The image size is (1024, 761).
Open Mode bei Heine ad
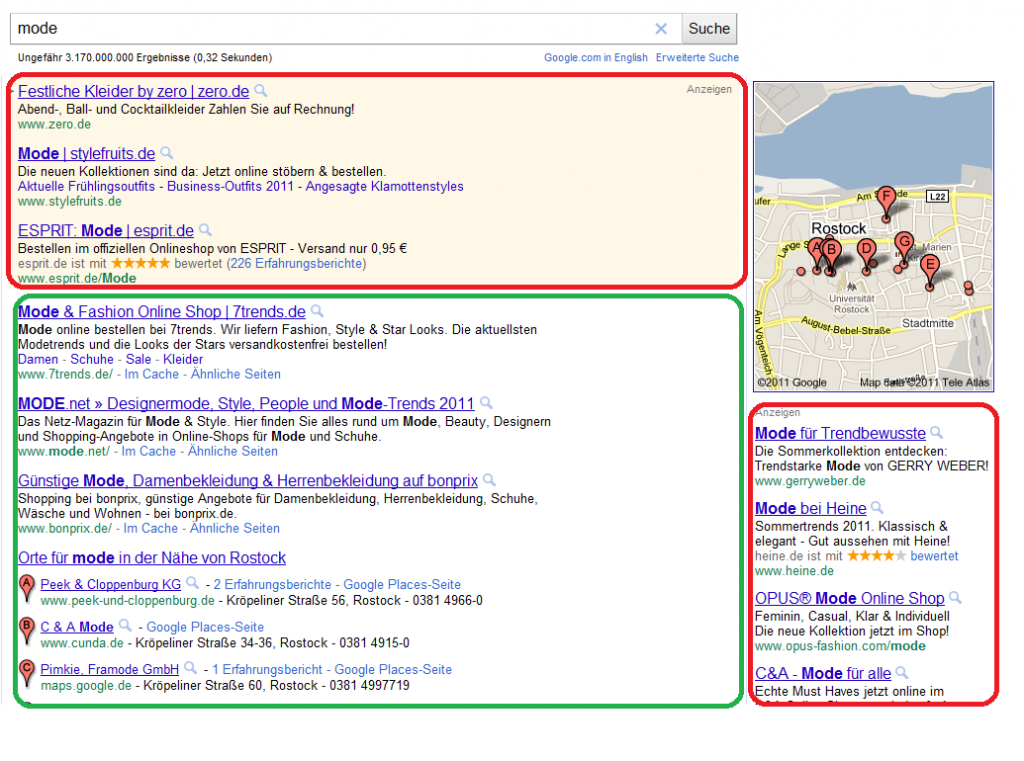(x=810, y=508)
